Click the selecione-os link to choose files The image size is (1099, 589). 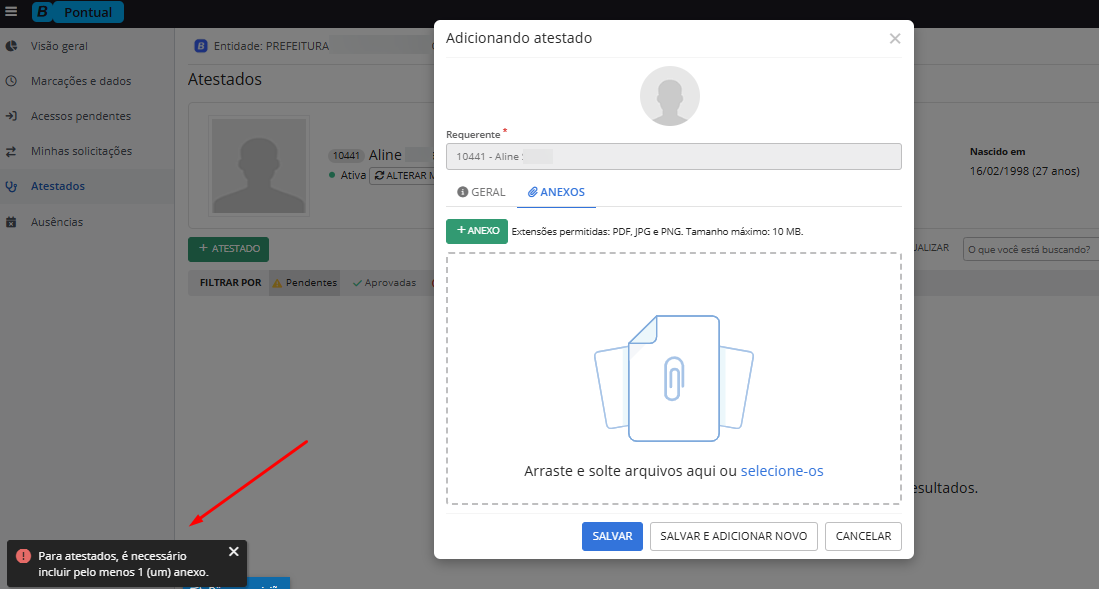point(782,471)
